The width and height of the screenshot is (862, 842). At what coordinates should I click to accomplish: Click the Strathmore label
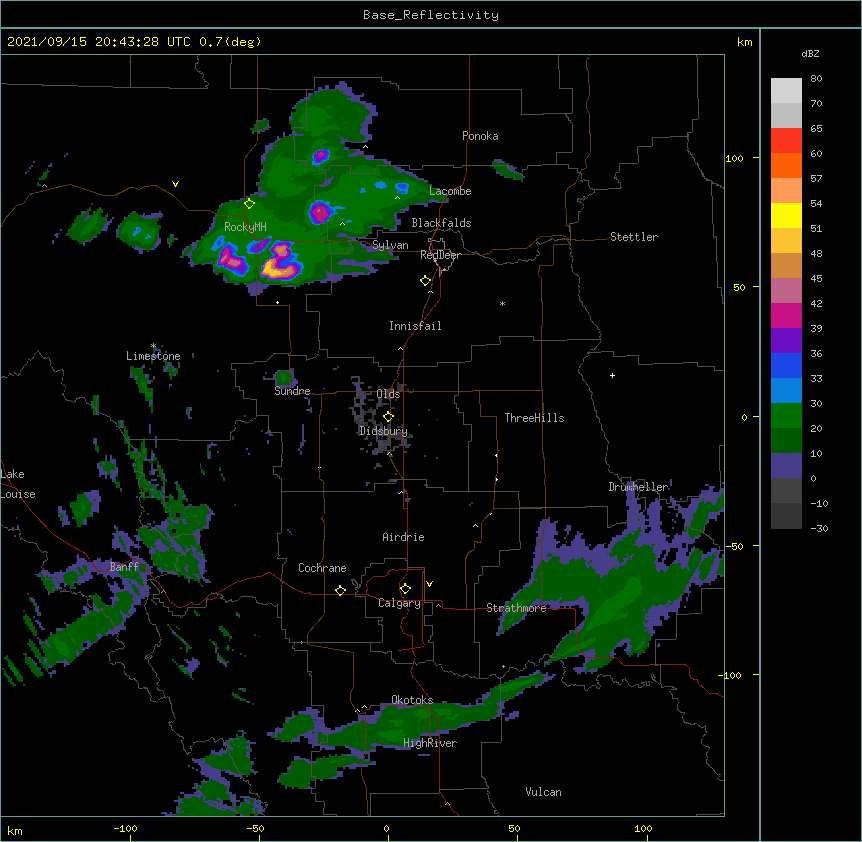tap(516, 608)
